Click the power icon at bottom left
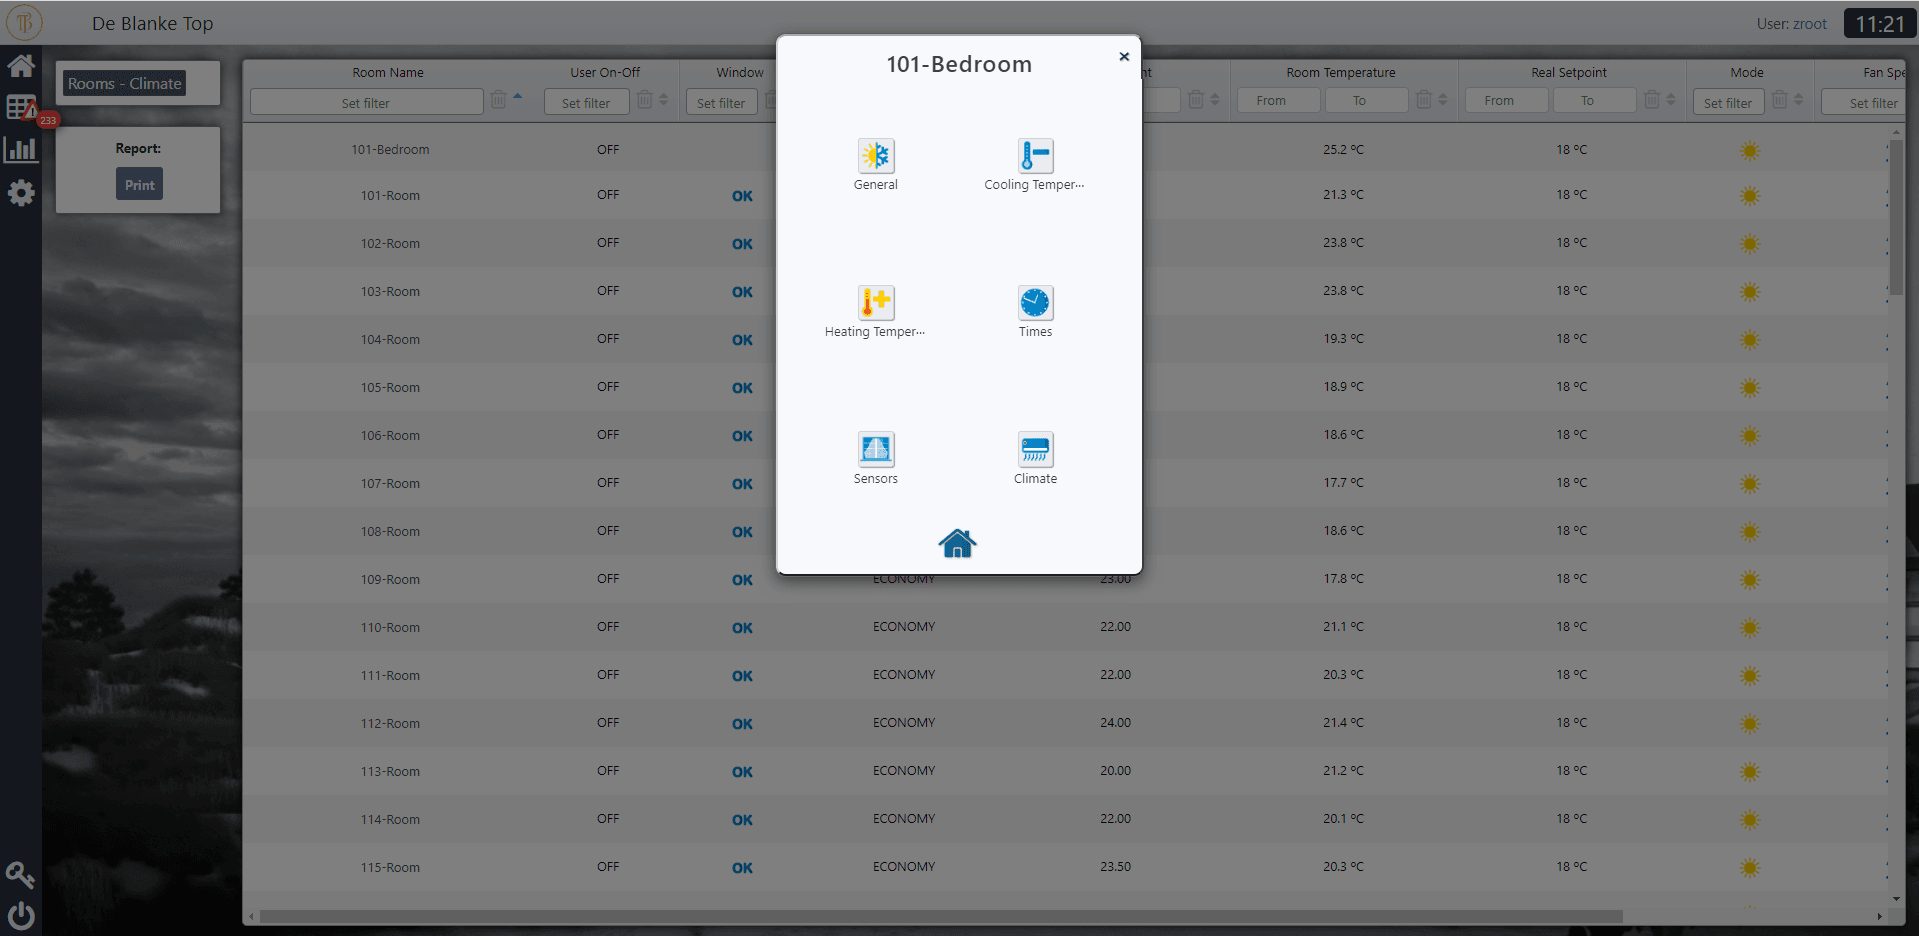Image resolution: width=1919 pixels, height=936 pixels. click(x=20, y=915)
